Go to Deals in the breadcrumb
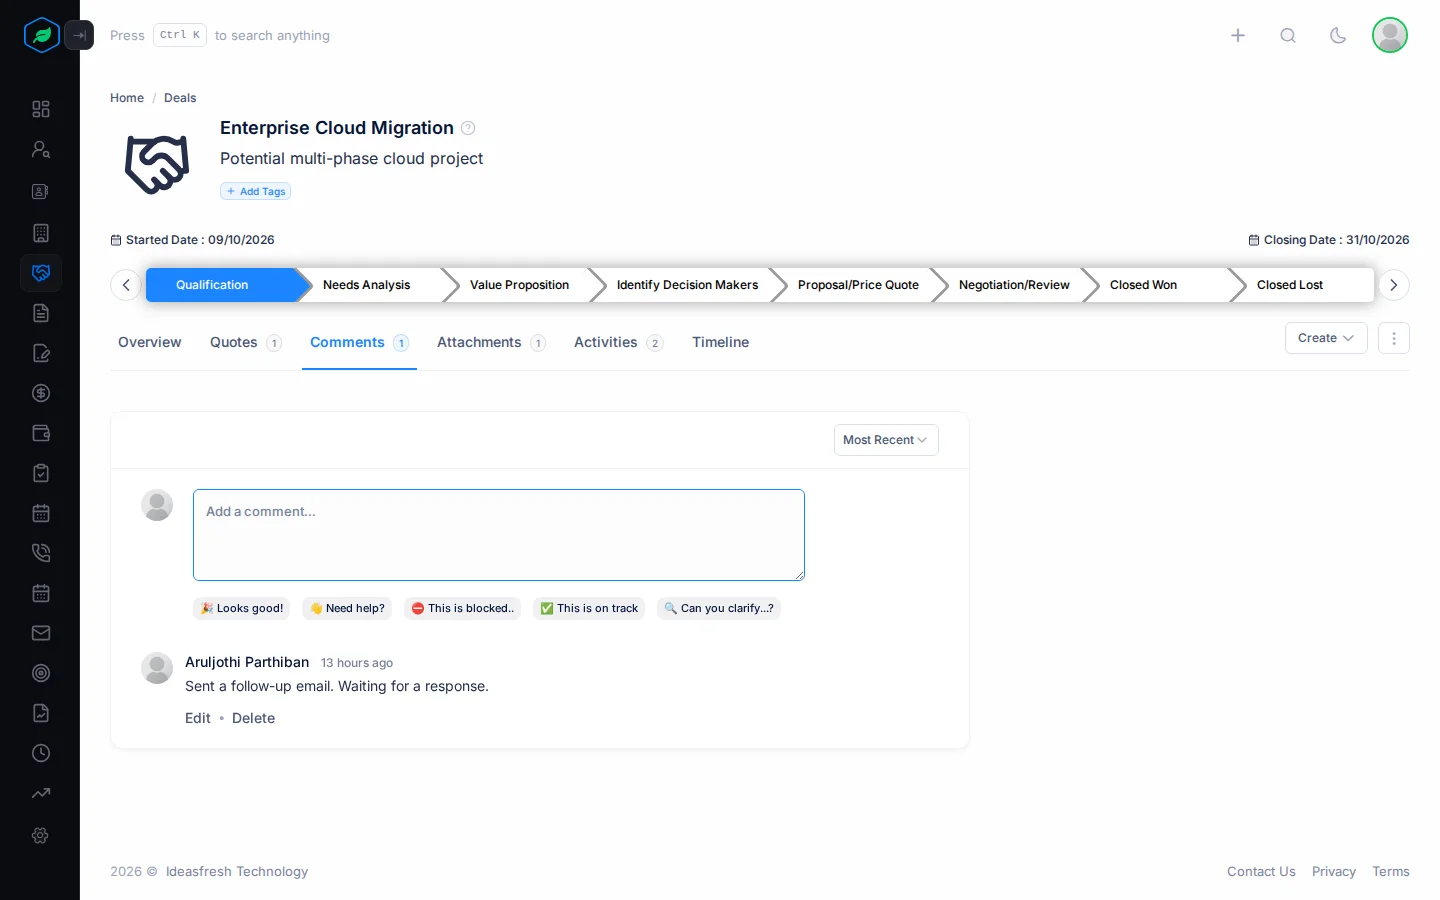The width and height of the screenshot is (1440, 900). point(180,98)
